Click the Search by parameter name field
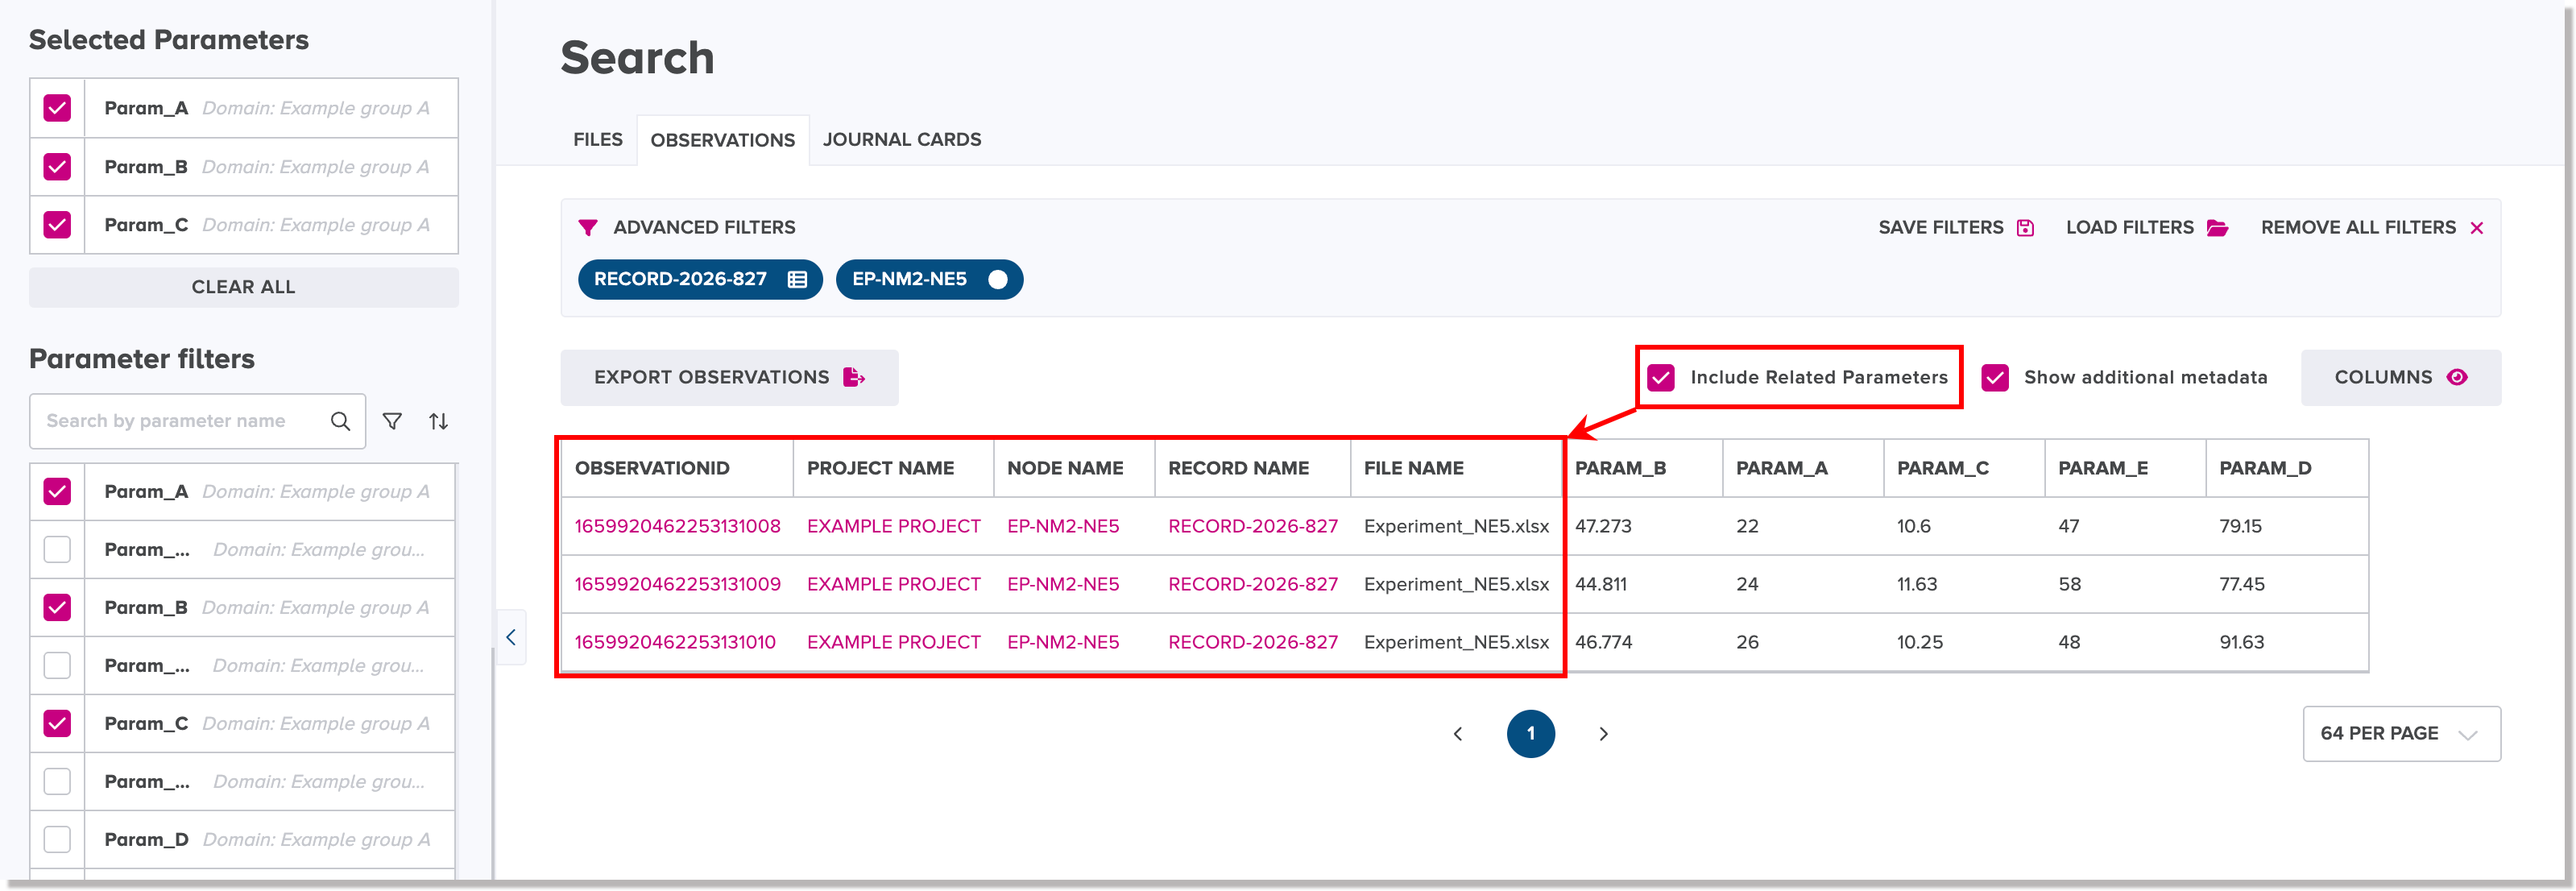The width and height of the screenshot is (2576, 891). click(x=197, y=421)
